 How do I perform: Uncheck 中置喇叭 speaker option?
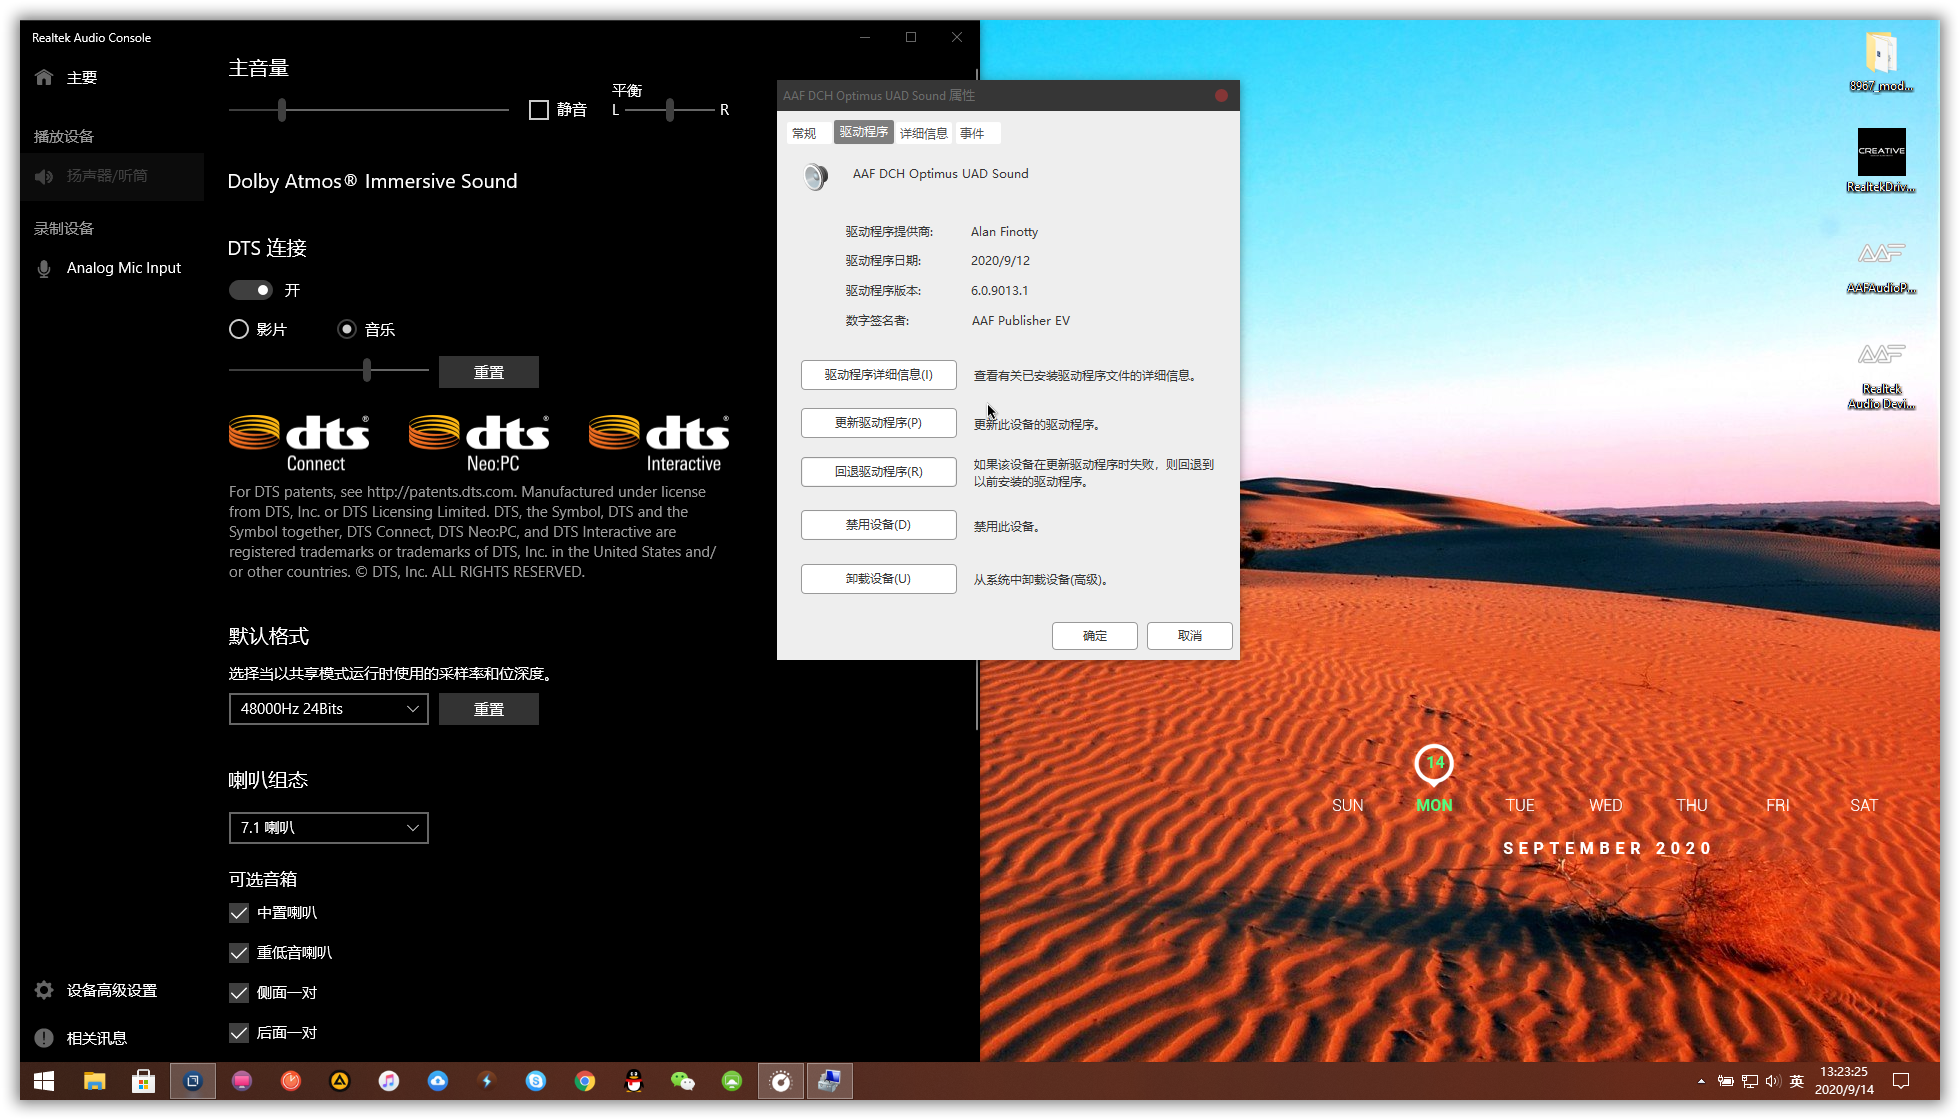(x=239, y=913)
